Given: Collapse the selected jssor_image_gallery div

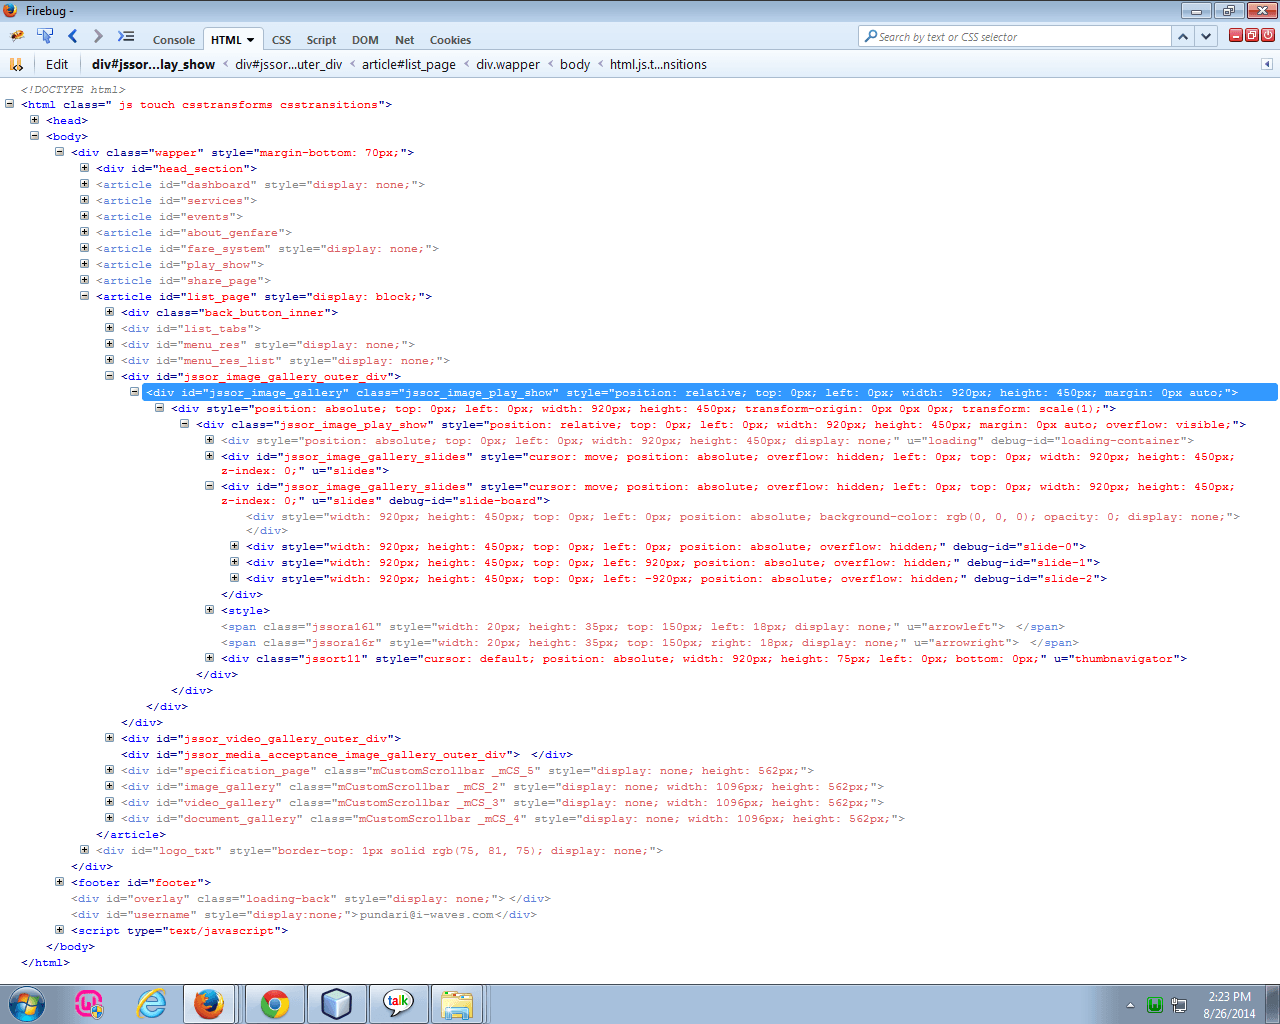Looking at the screenshot, I should coord(134,392).
